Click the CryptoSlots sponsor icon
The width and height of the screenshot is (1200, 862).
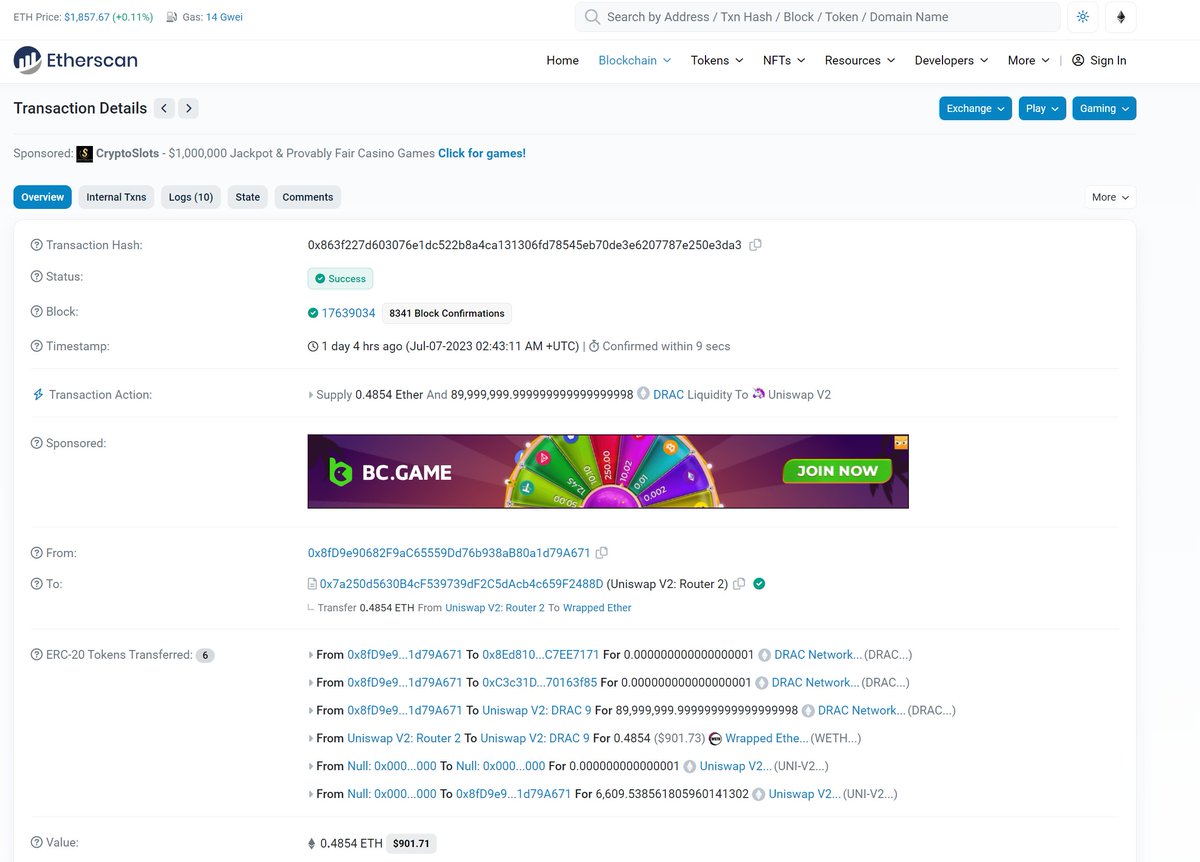click(x=85, y=154)
